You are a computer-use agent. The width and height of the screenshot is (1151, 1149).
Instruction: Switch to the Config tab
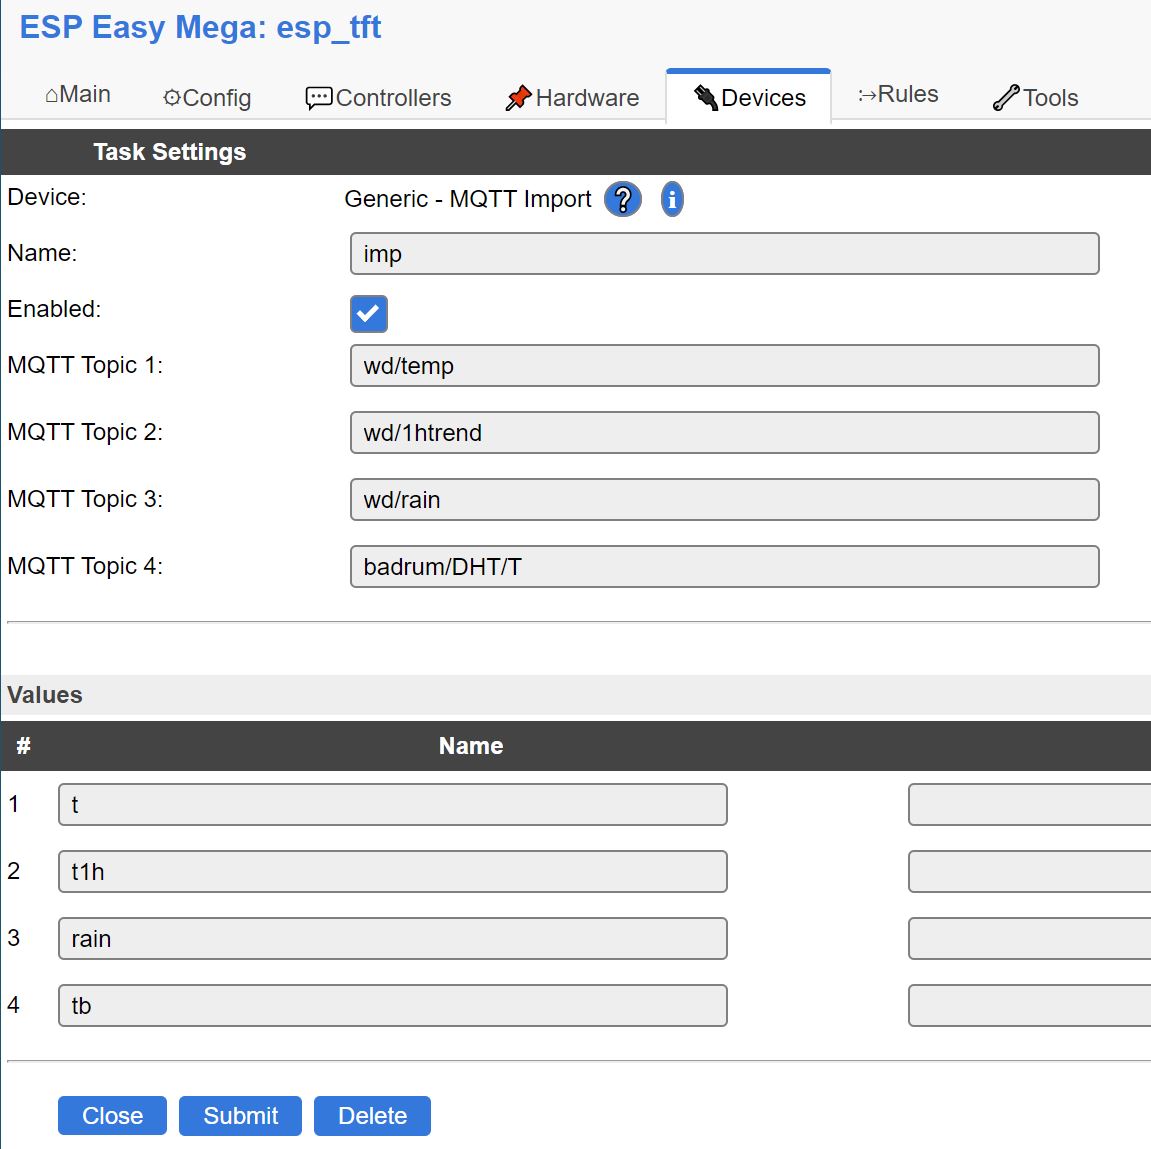[x=207, y=98]
